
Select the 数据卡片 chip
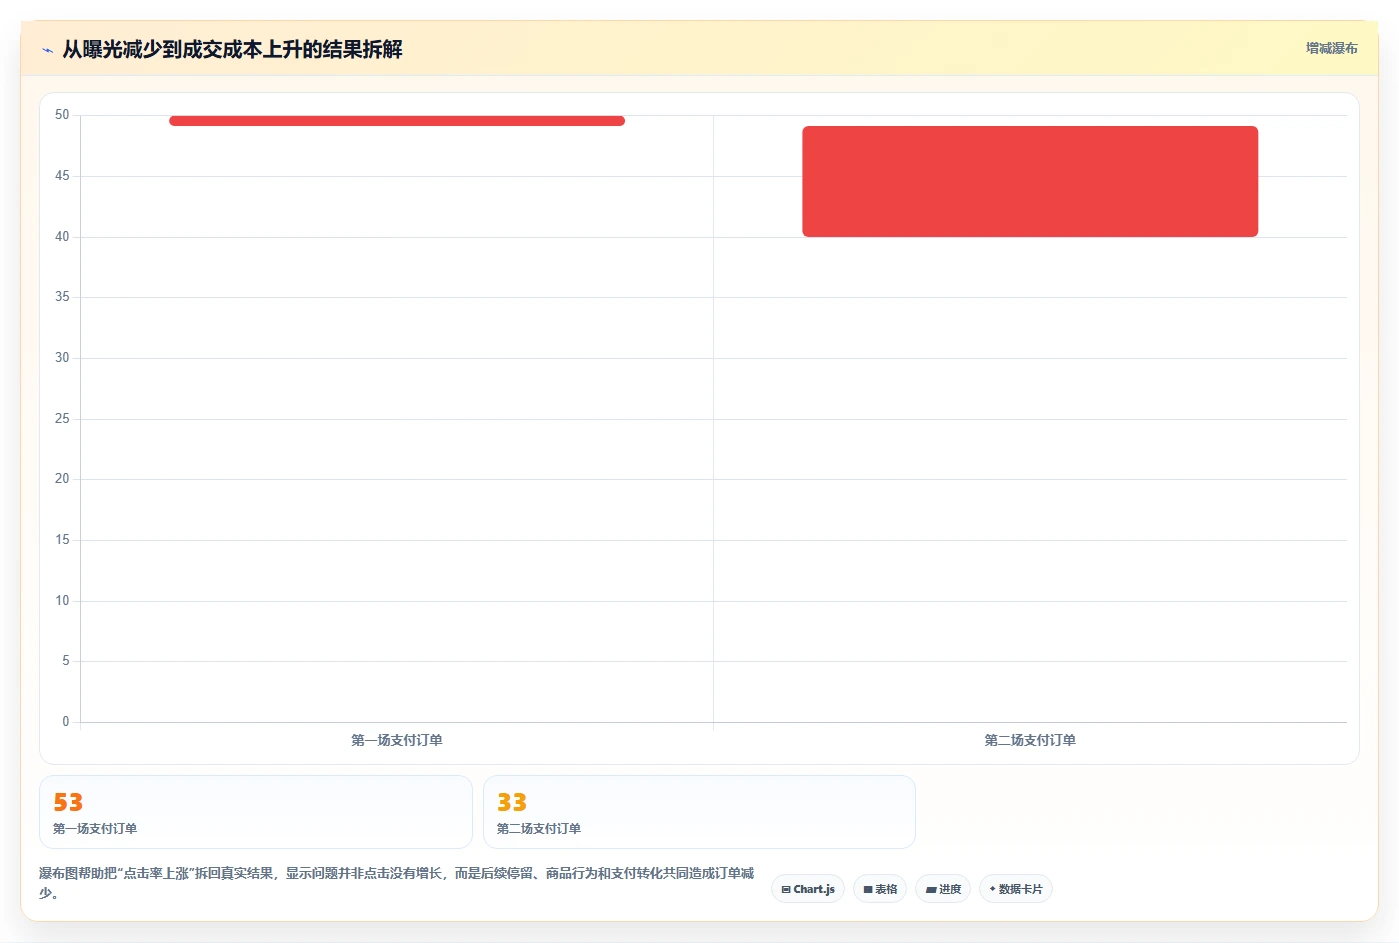1016,889
